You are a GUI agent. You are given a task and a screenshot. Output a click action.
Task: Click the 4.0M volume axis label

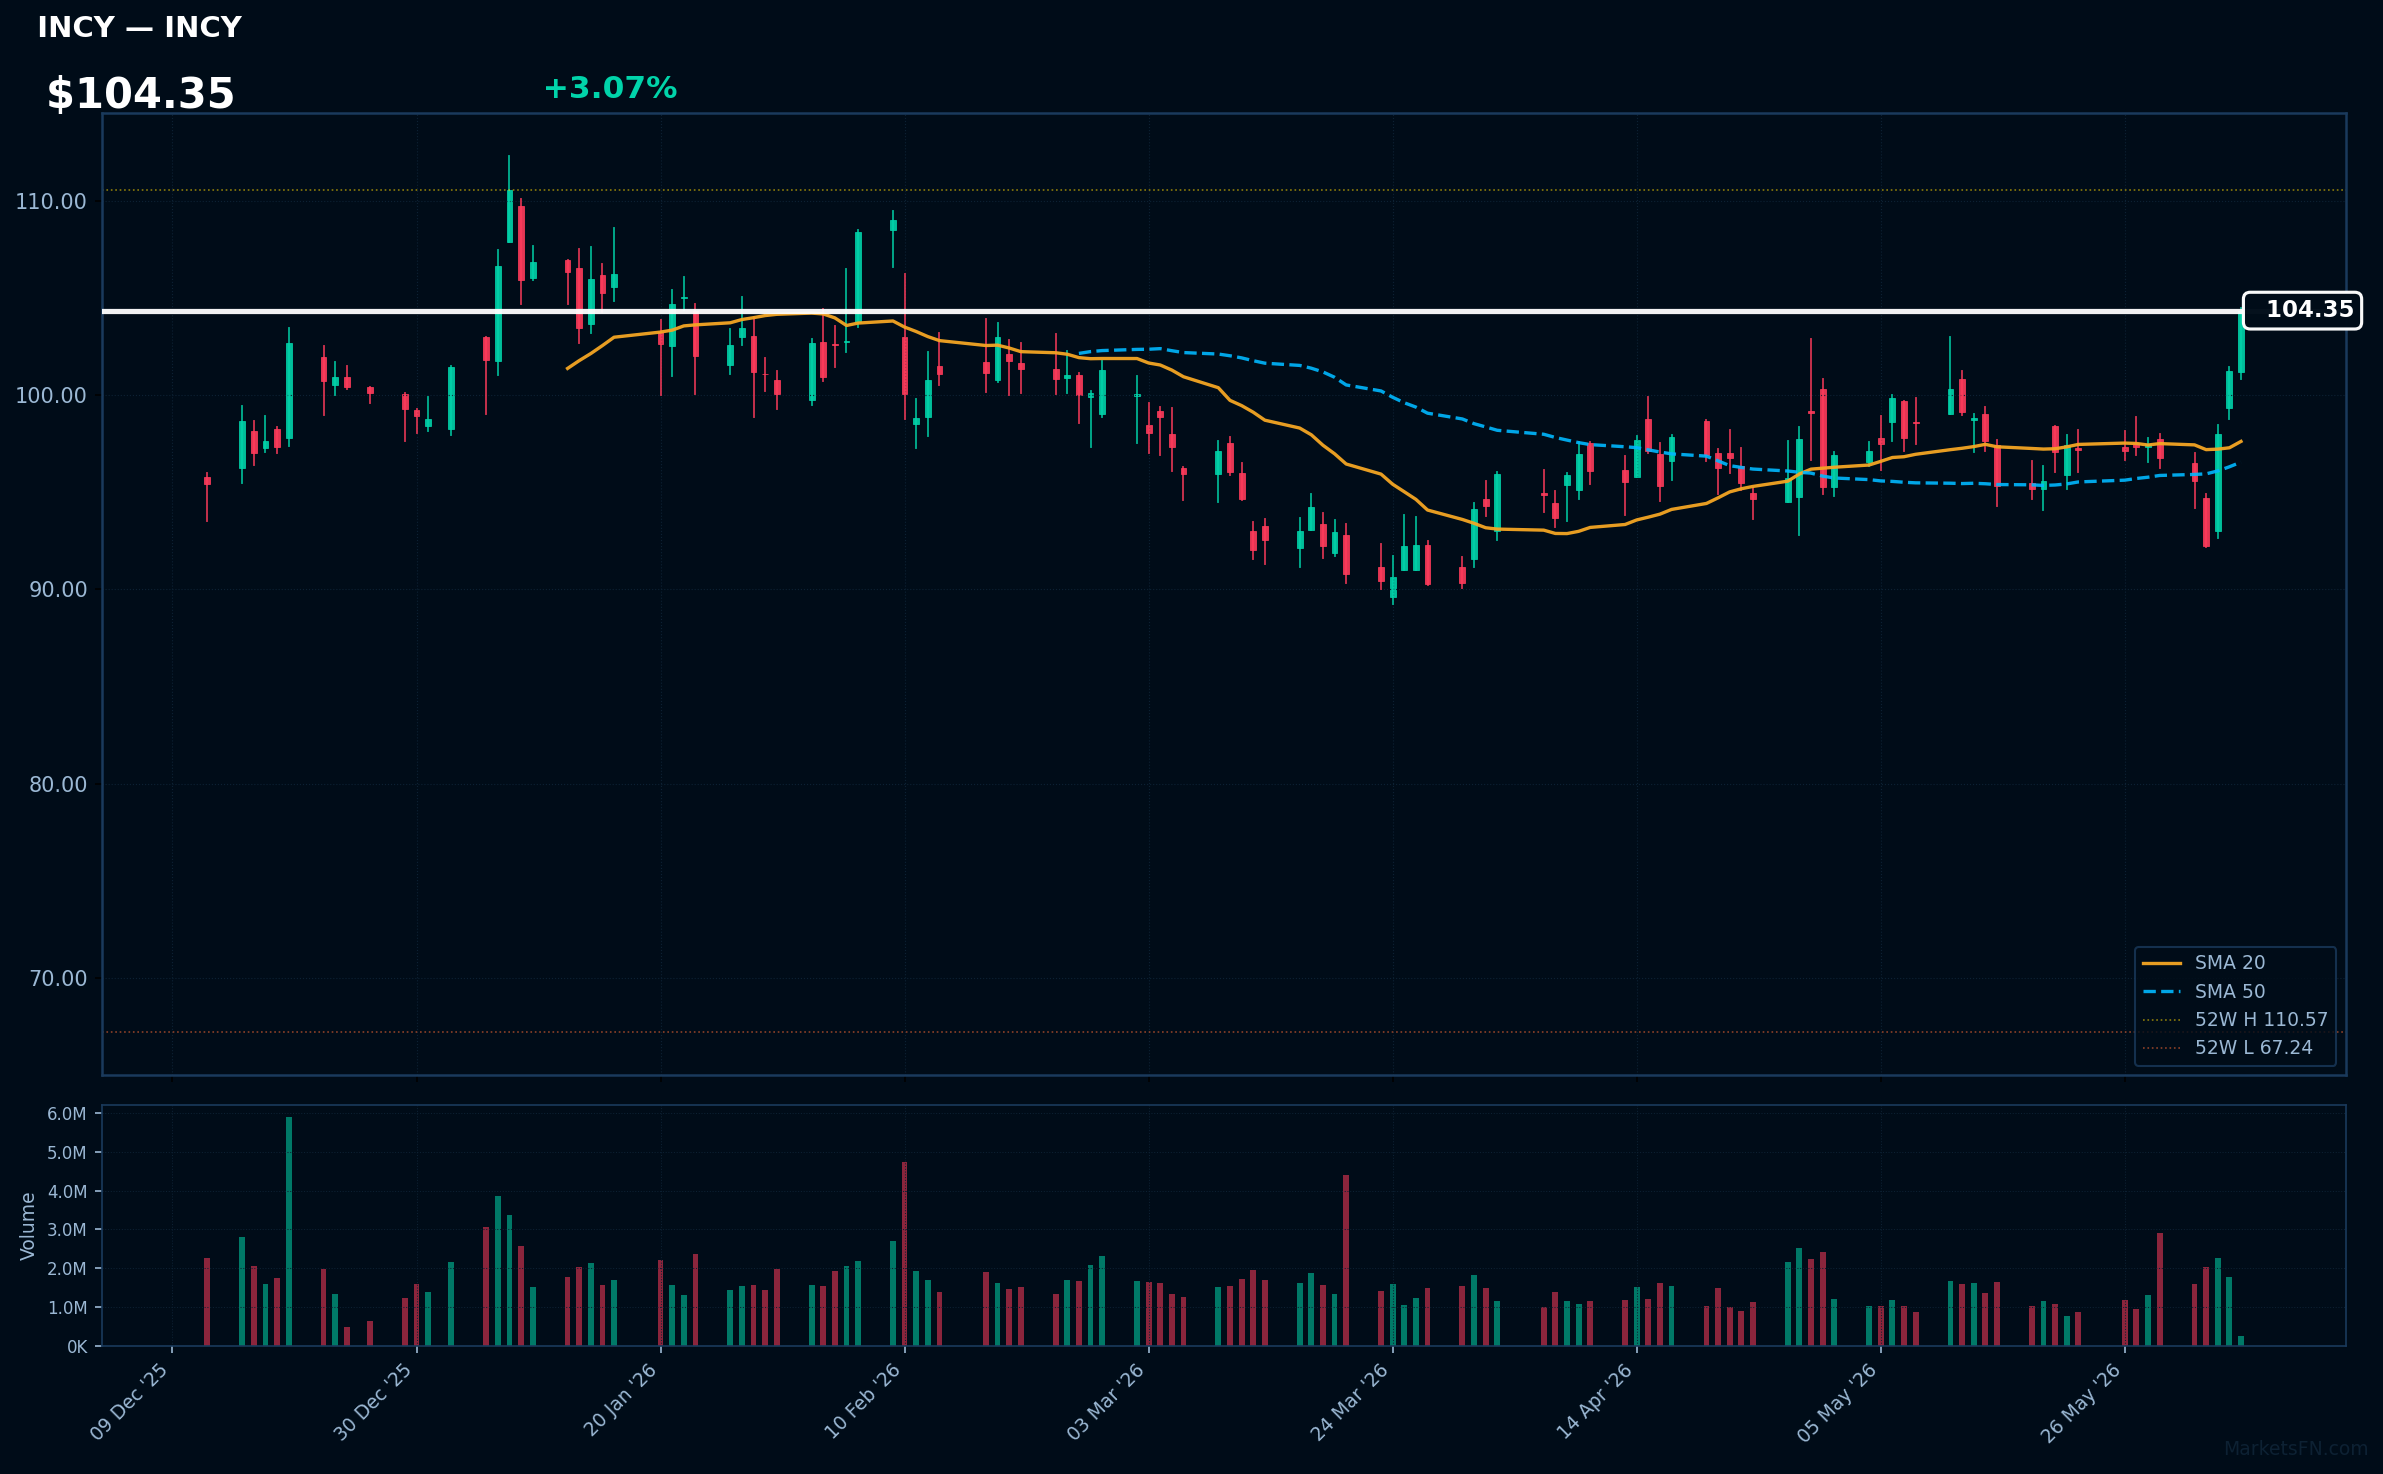[x=67, y=1192]
